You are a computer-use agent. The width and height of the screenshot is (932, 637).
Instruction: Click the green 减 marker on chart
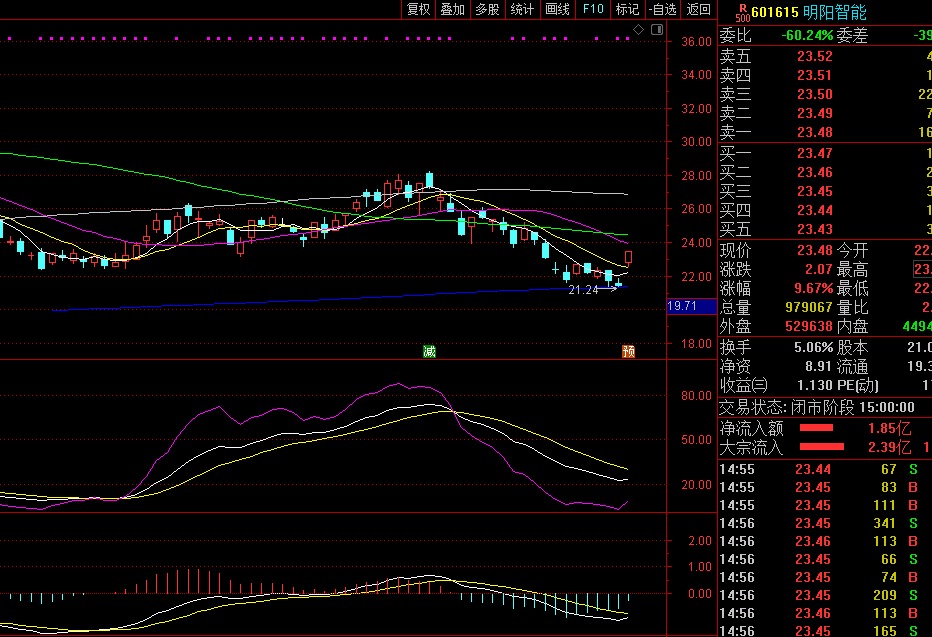(429, 351)
